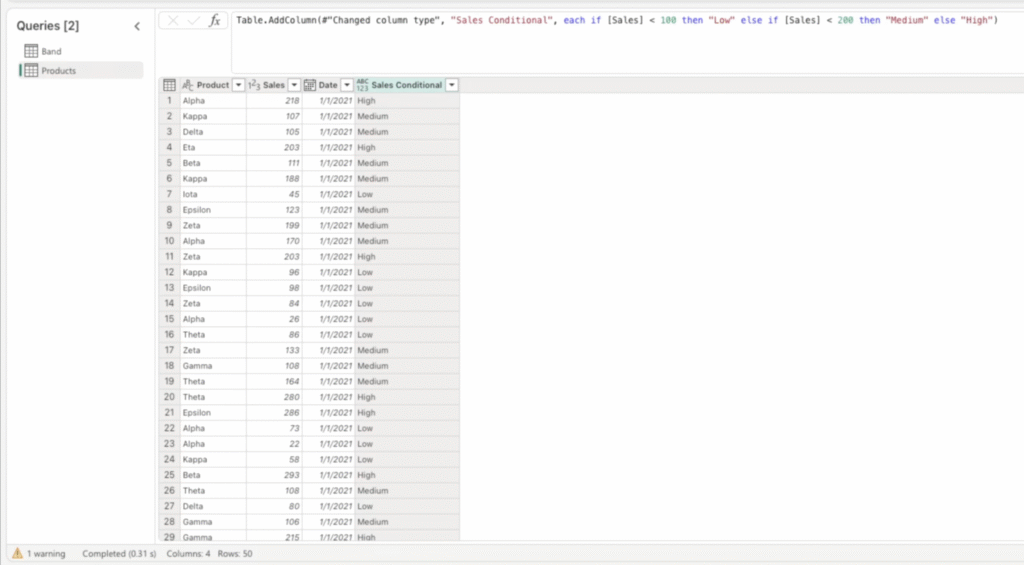The width and height of the screenshot is (1024, 565).
Task: Open the Date column filter dropdown
Action: click(x=347, y=86)
